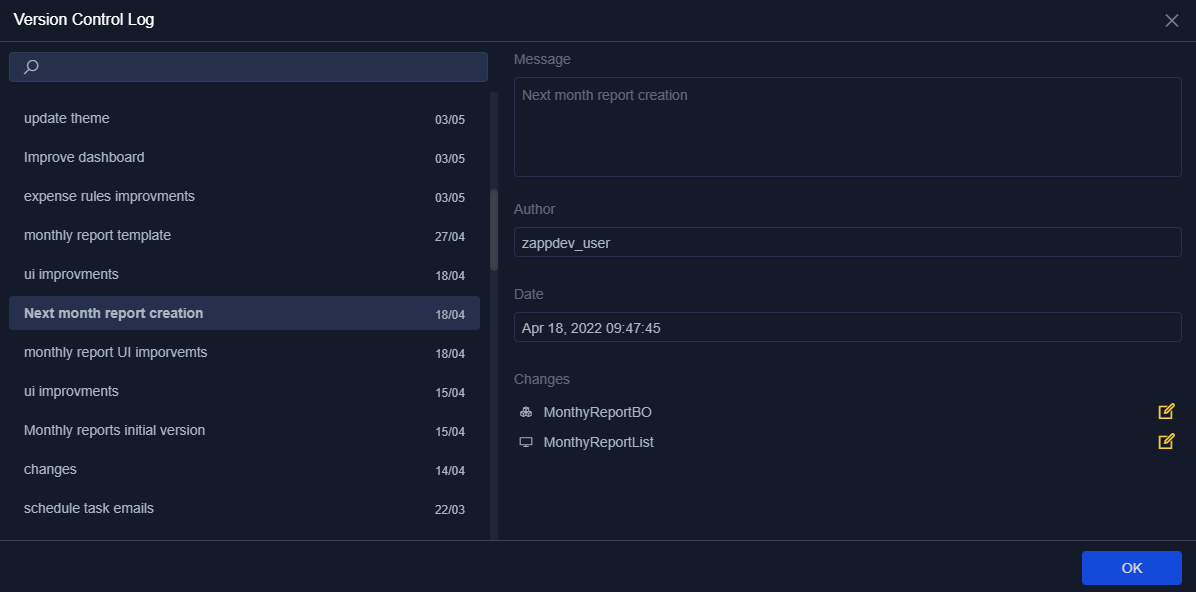Viewport: 1196px width, 592px height.
Task: Focus the commit search input field
Action: pyautogui.click(x=260, y=67)
